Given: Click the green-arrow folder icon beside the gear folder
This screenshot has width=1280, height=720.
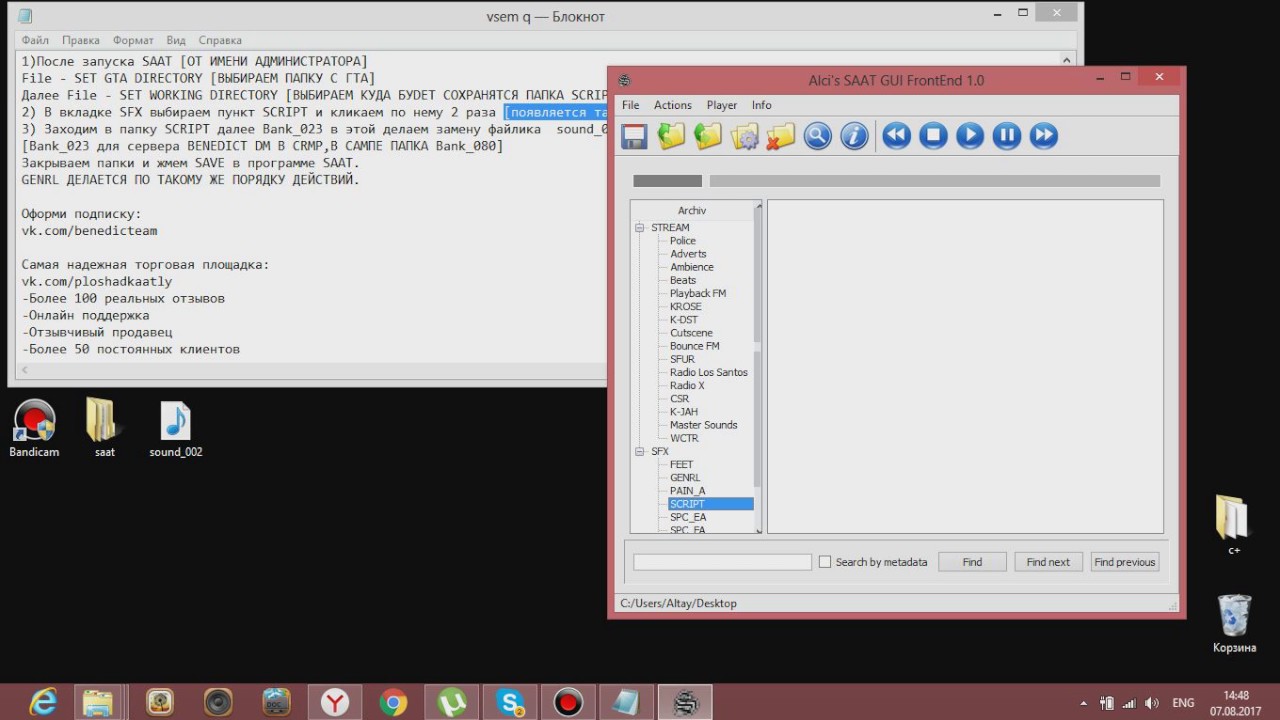Looking at the screenshot, I should click(708, 136).
